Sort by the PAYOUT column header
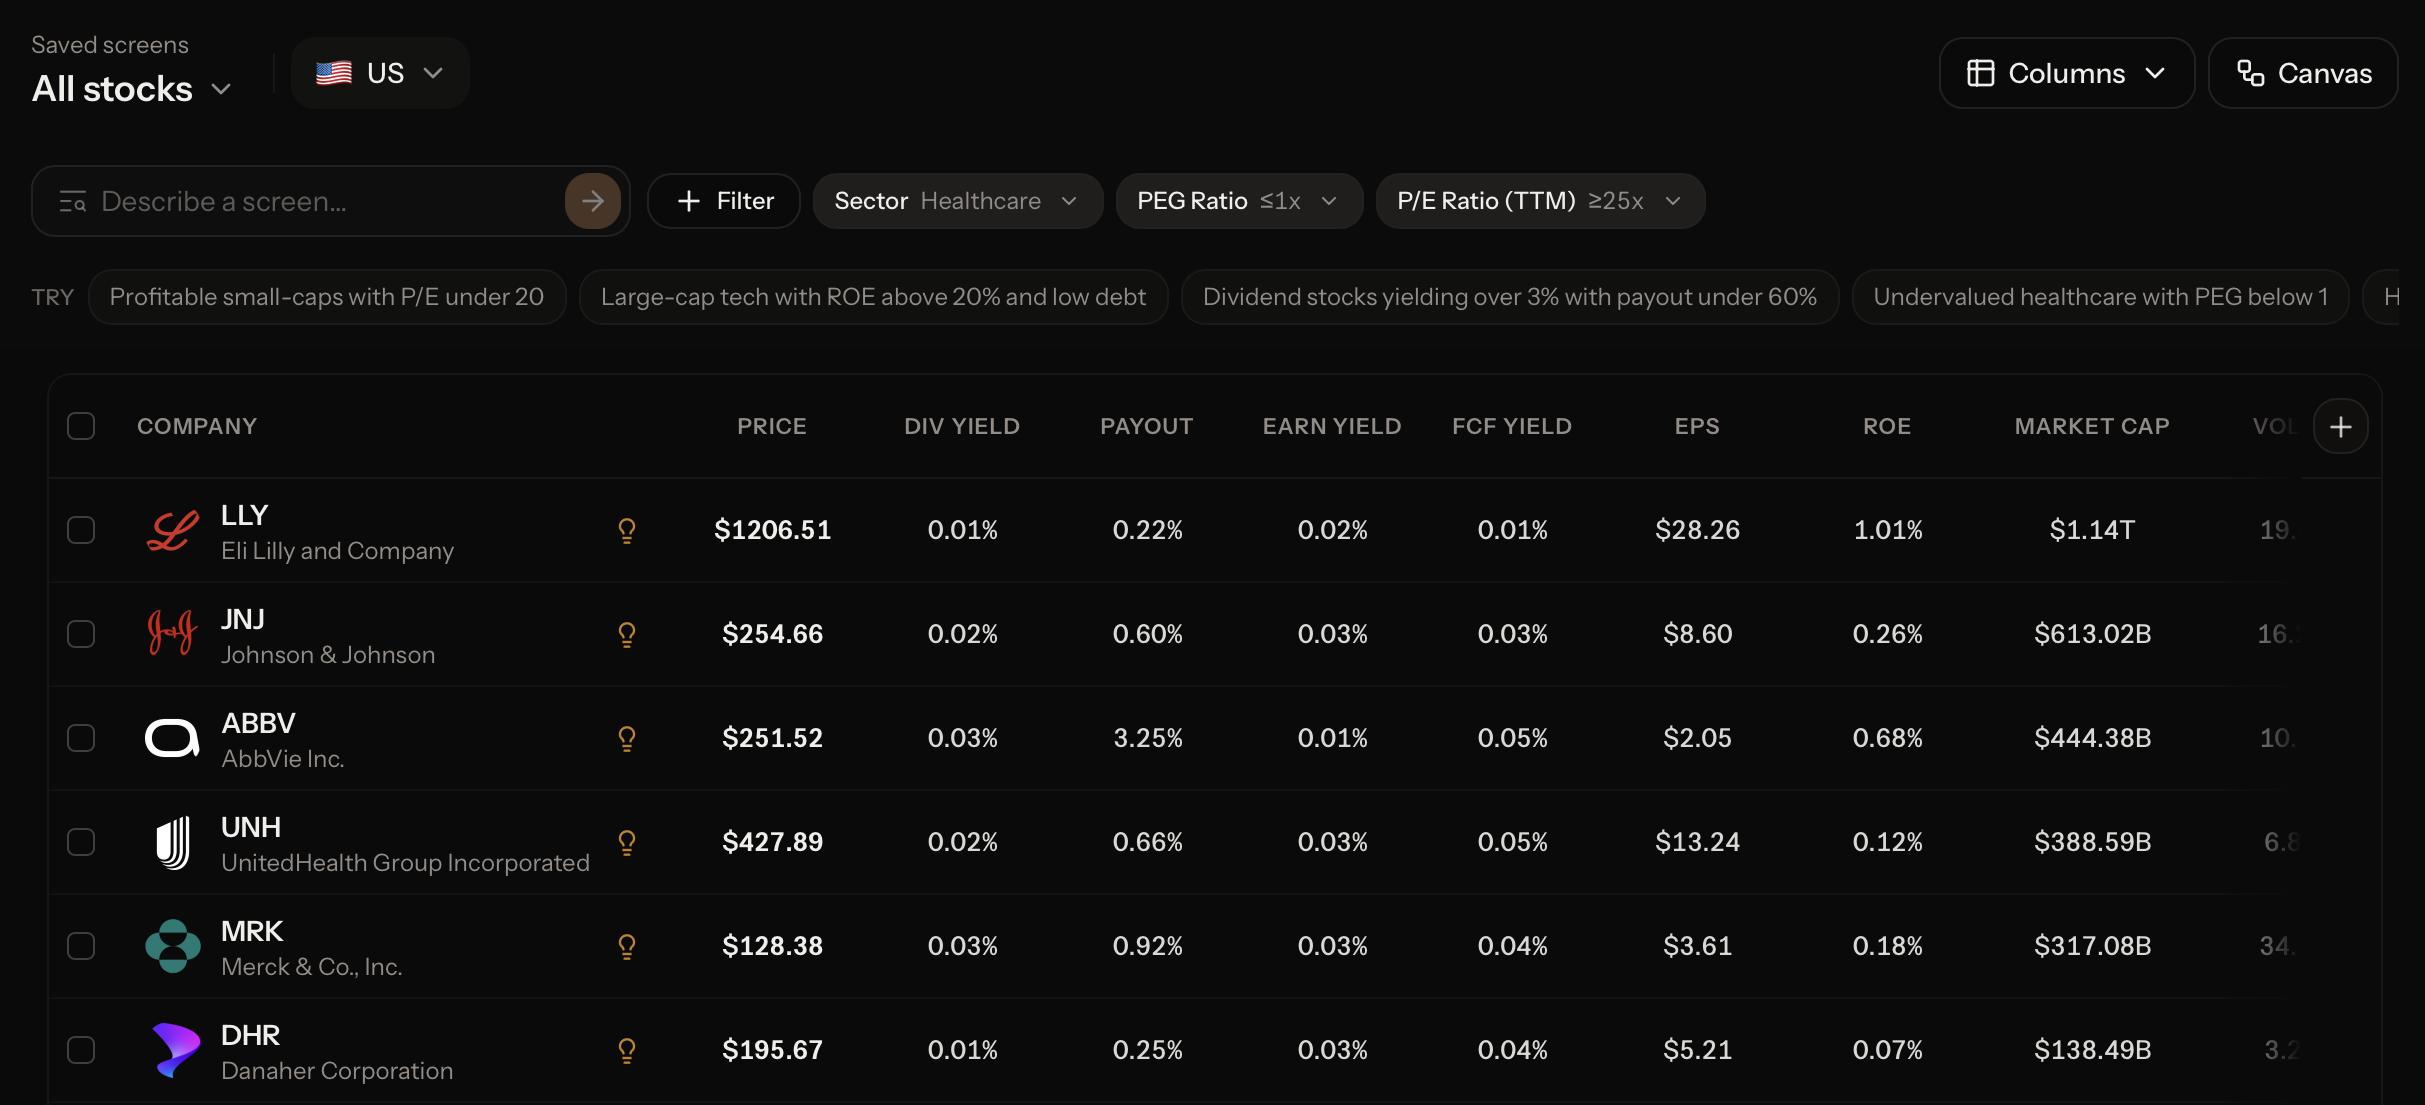Viewport: 2425px width, 1105px height. (1147, 426)
